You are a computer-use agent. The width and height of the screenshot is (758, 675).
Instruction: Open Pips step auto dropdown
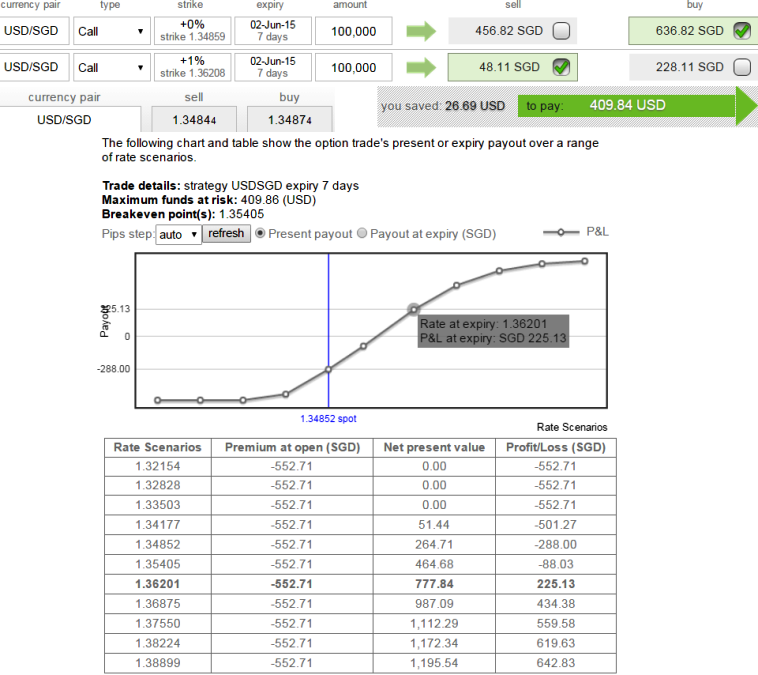coord(178,235)
